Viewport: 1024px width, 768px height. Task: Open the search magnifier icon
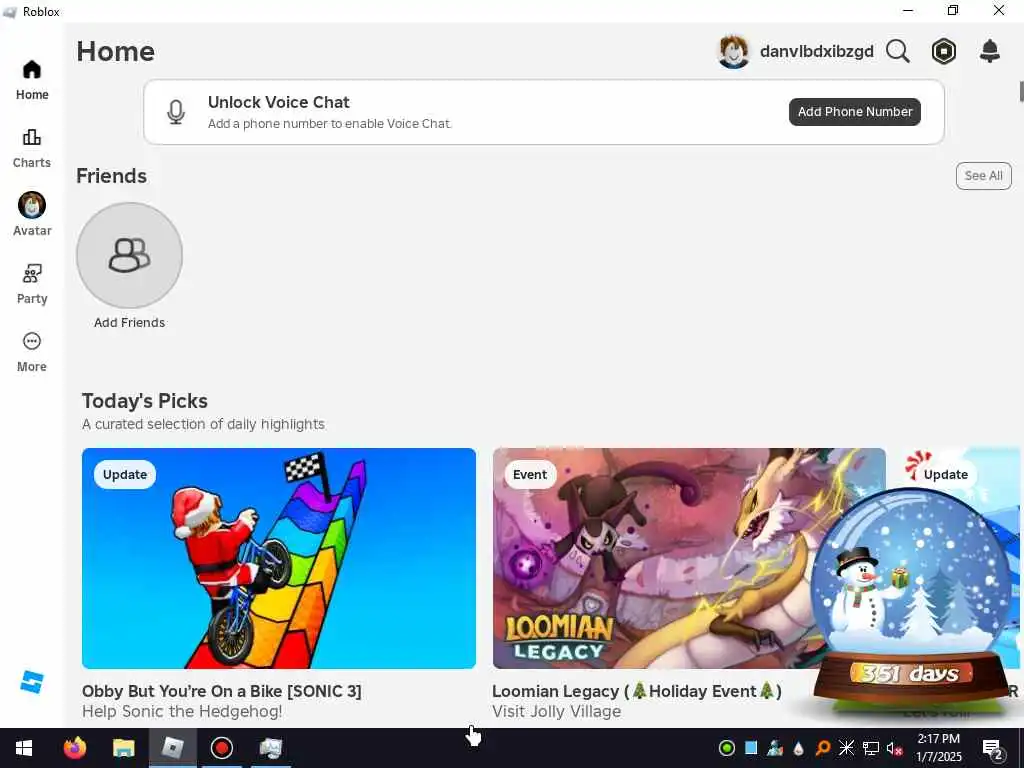tap(898, 51)
